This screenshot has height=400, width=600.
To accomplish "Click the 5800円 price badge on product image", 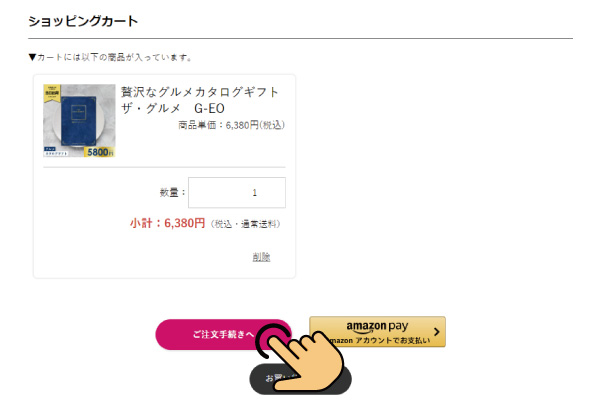I will pos(99,152).
